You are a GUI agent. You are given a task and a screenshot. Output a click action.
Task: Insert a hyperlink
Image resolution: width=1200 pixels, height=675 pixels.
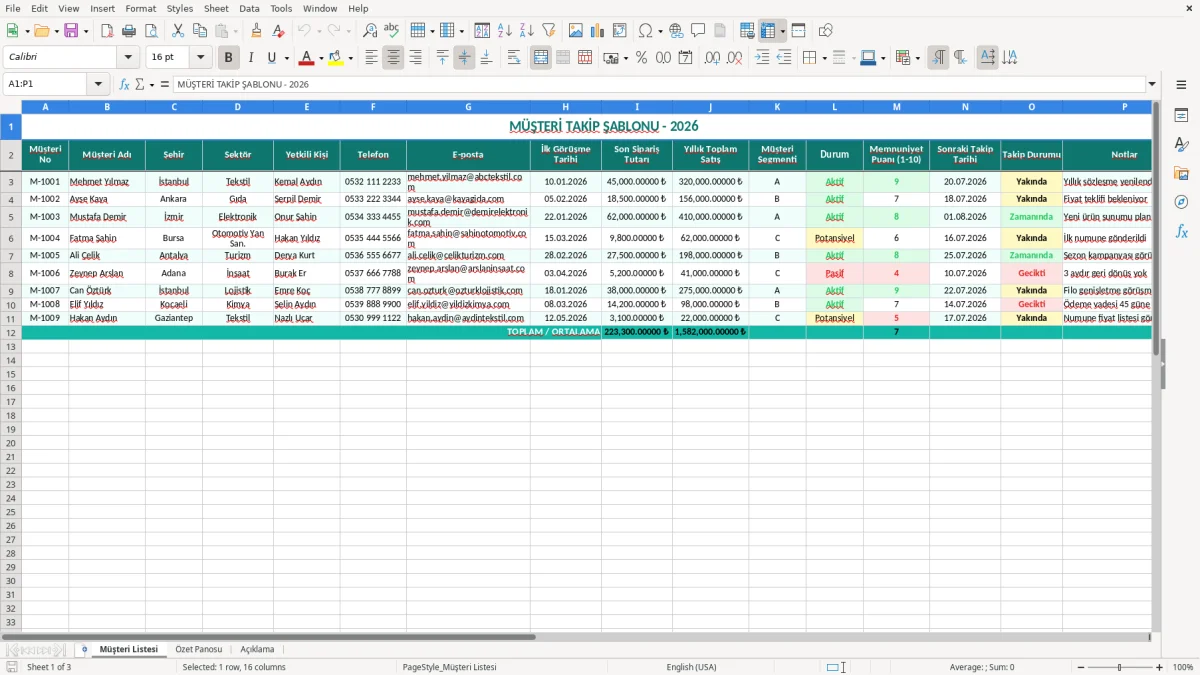(x=677, y=31)
